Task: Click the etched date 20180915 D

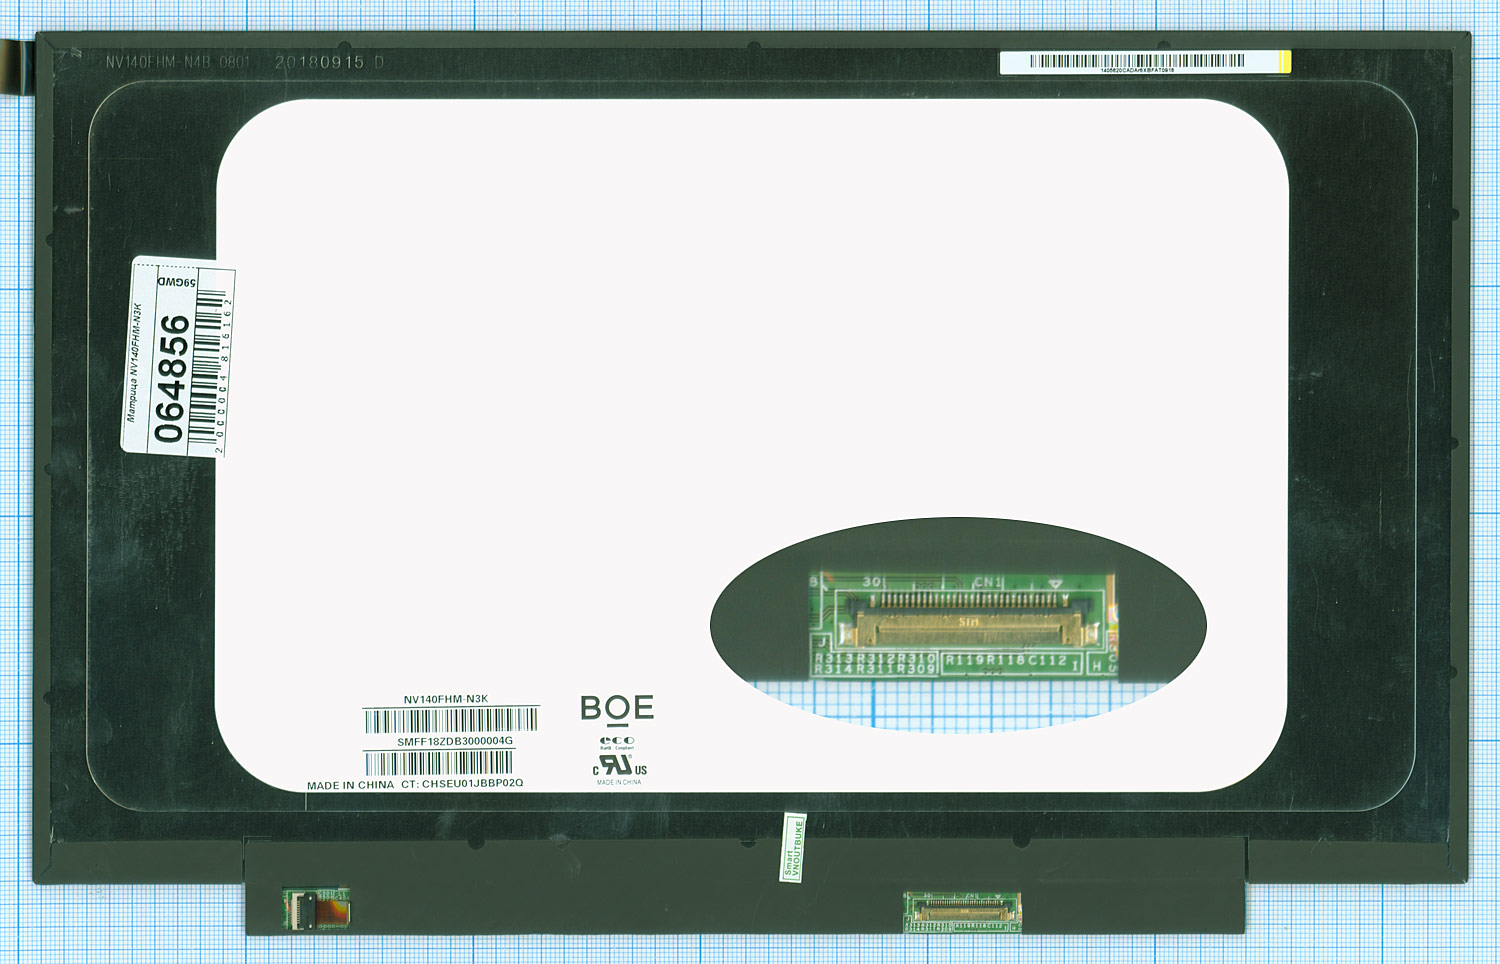Action: point(329,62)
